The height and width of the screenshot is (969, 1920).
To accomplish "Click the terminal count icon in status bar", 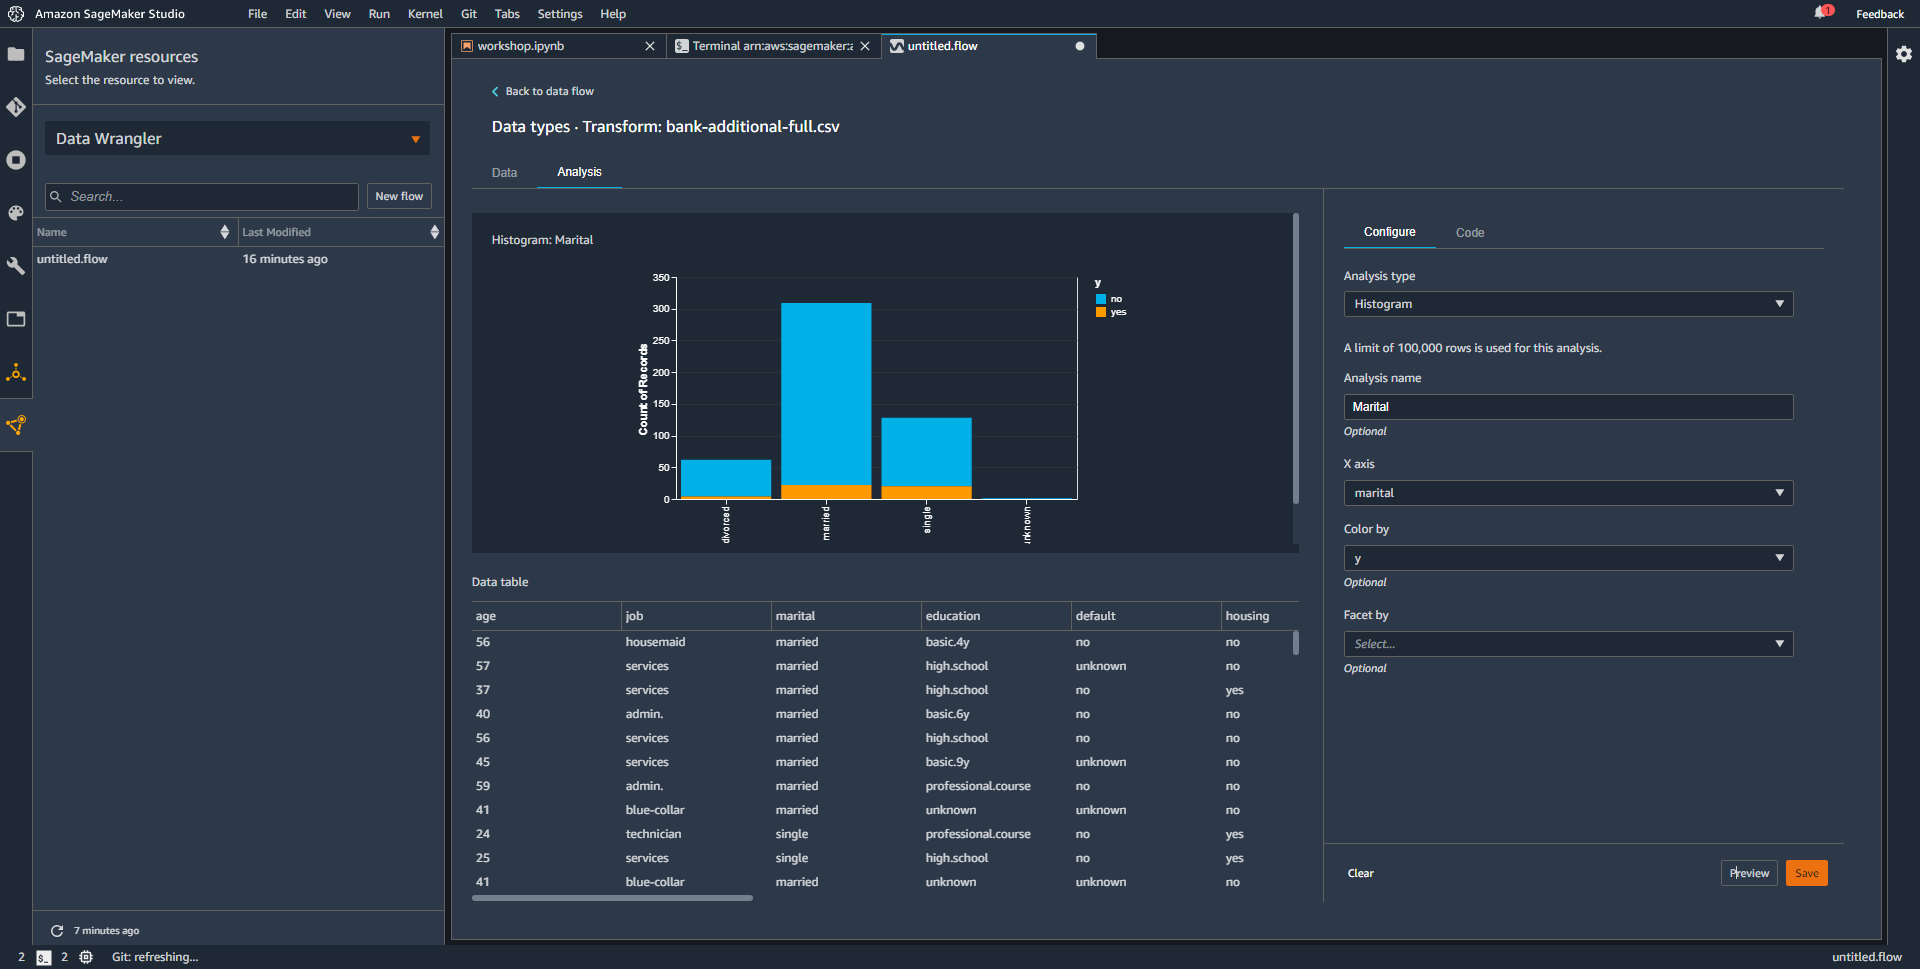I will (44, 957).
